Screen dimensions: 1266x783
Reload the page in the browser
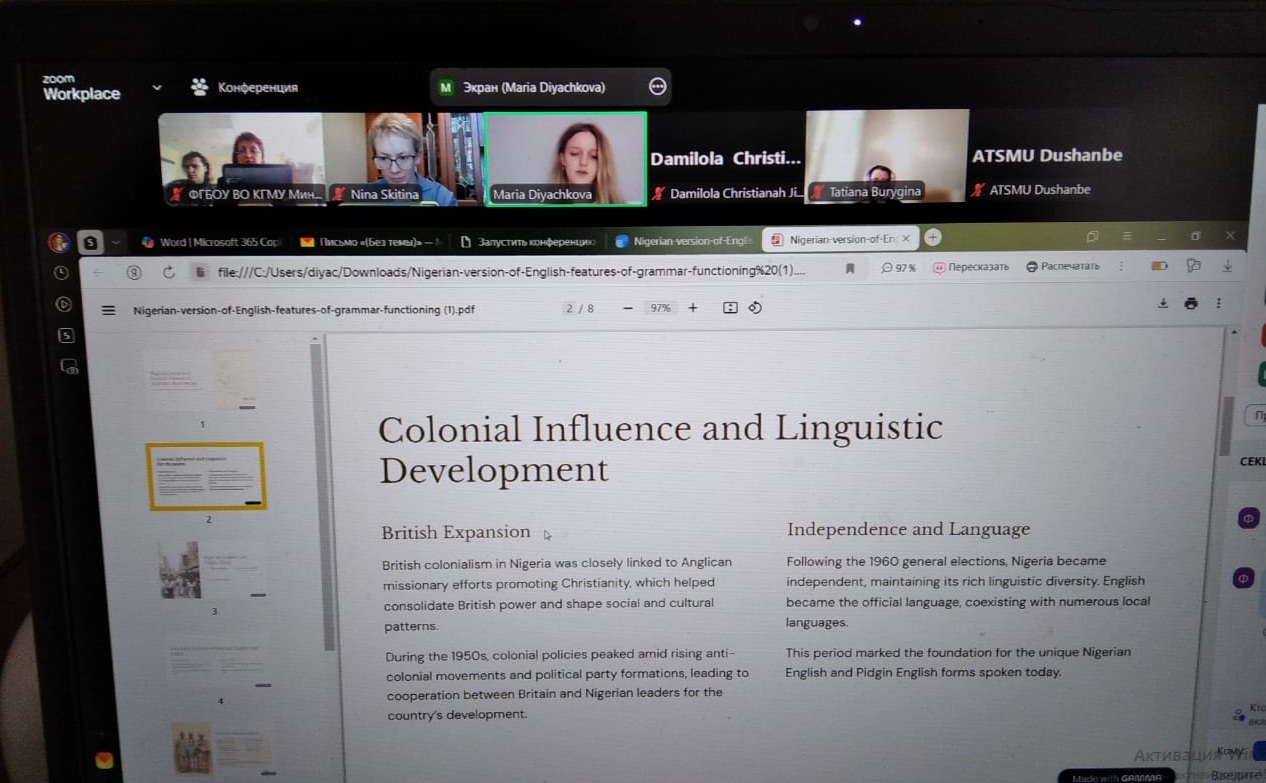point(168,272)
